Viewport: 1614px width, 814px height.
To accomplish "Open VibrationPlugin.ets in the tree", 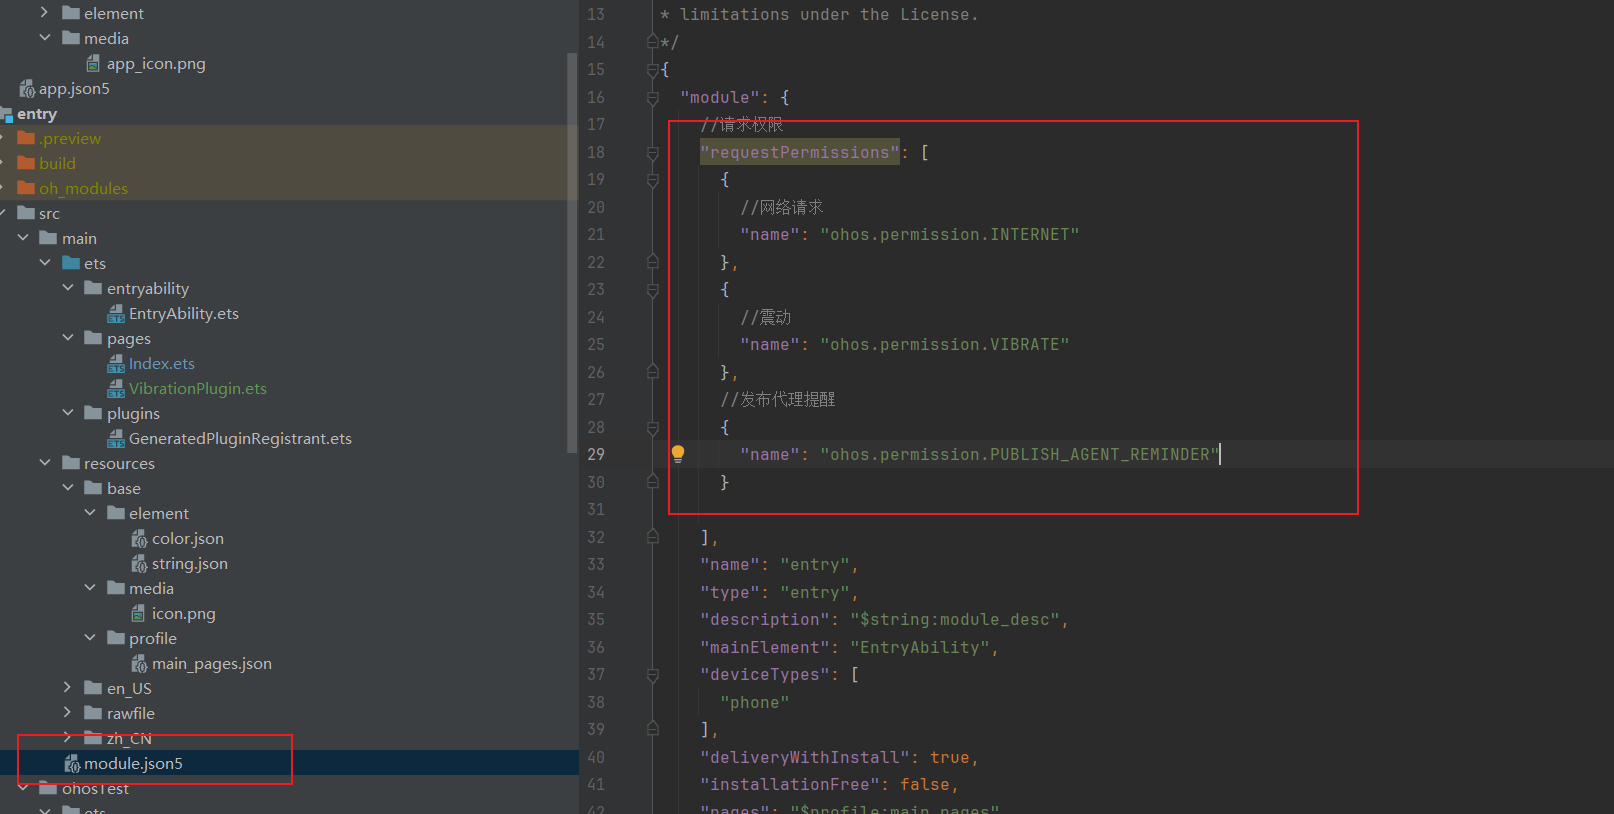I will pyautogui.click(x=198, y=389).
